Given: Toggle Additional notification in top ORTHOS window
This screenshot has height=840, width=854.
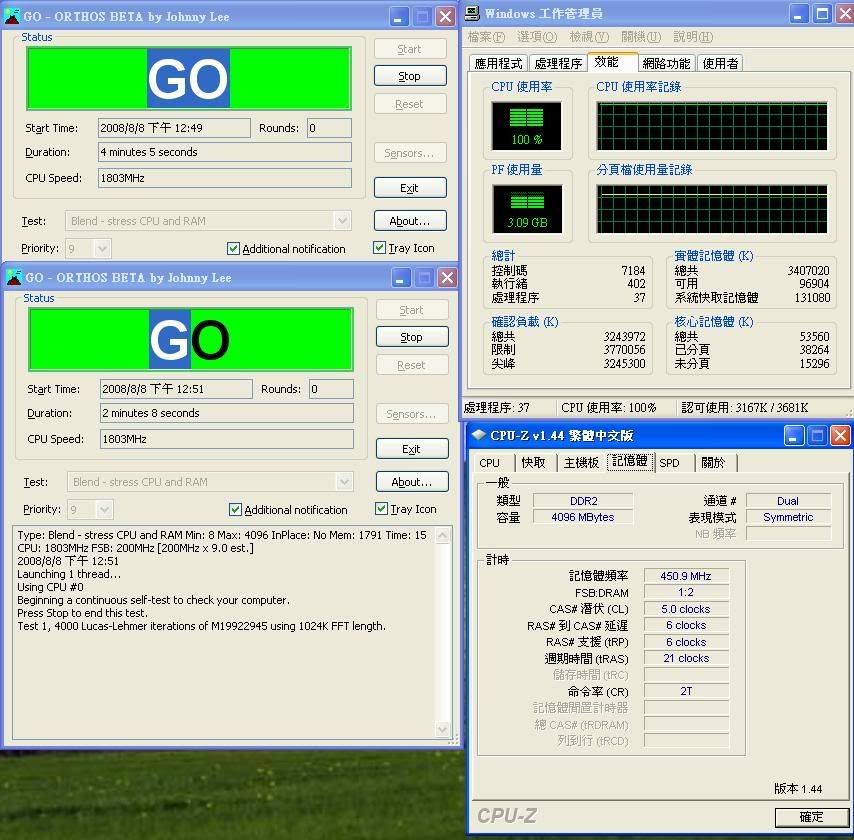Looking at the screenshot, I should (x=233, y=249).
